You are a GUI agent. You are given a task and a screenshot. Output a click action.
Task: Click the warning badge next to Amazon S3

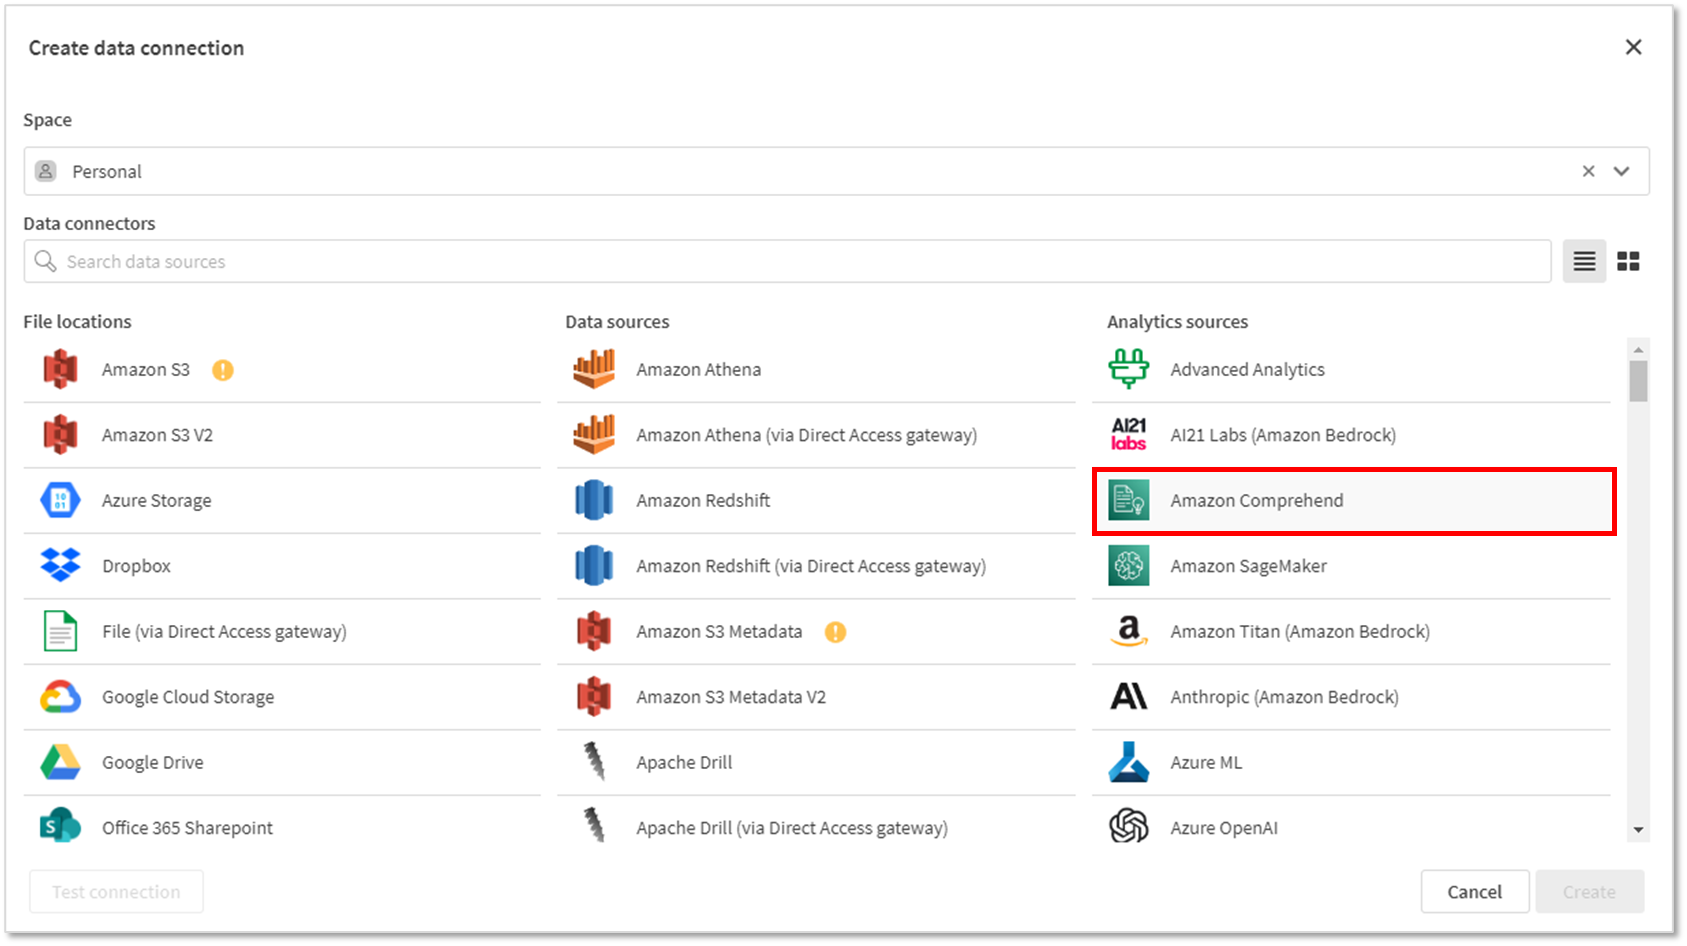coord(223,370)
